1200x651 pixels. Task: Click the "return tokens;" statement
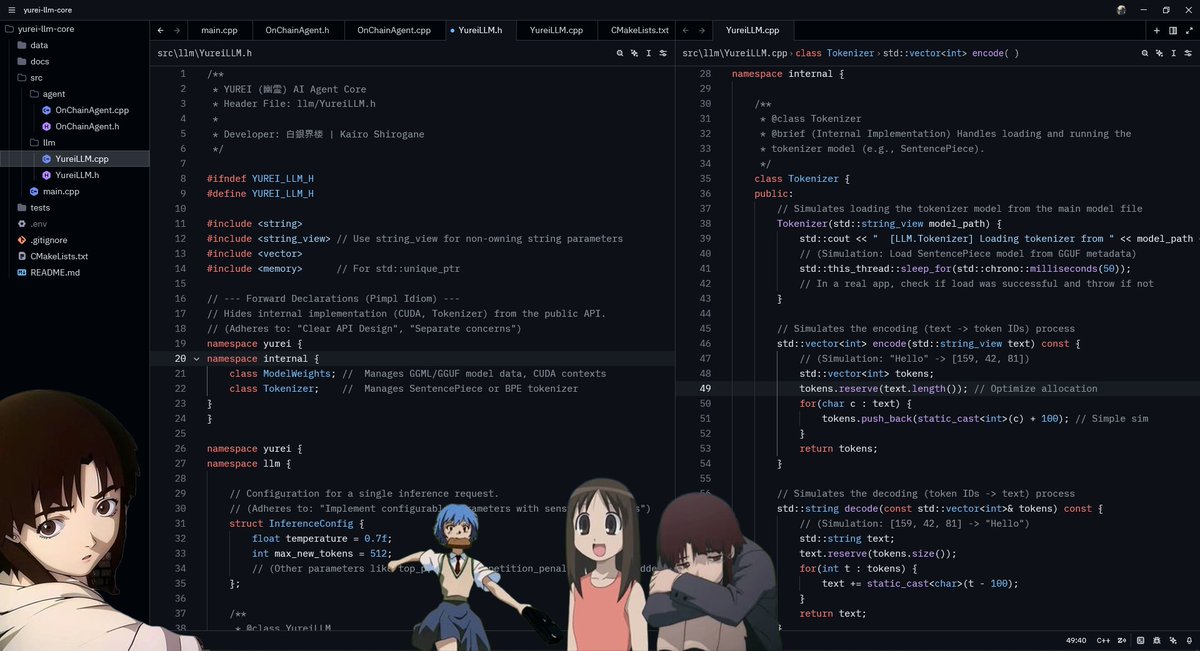[838, 448]
